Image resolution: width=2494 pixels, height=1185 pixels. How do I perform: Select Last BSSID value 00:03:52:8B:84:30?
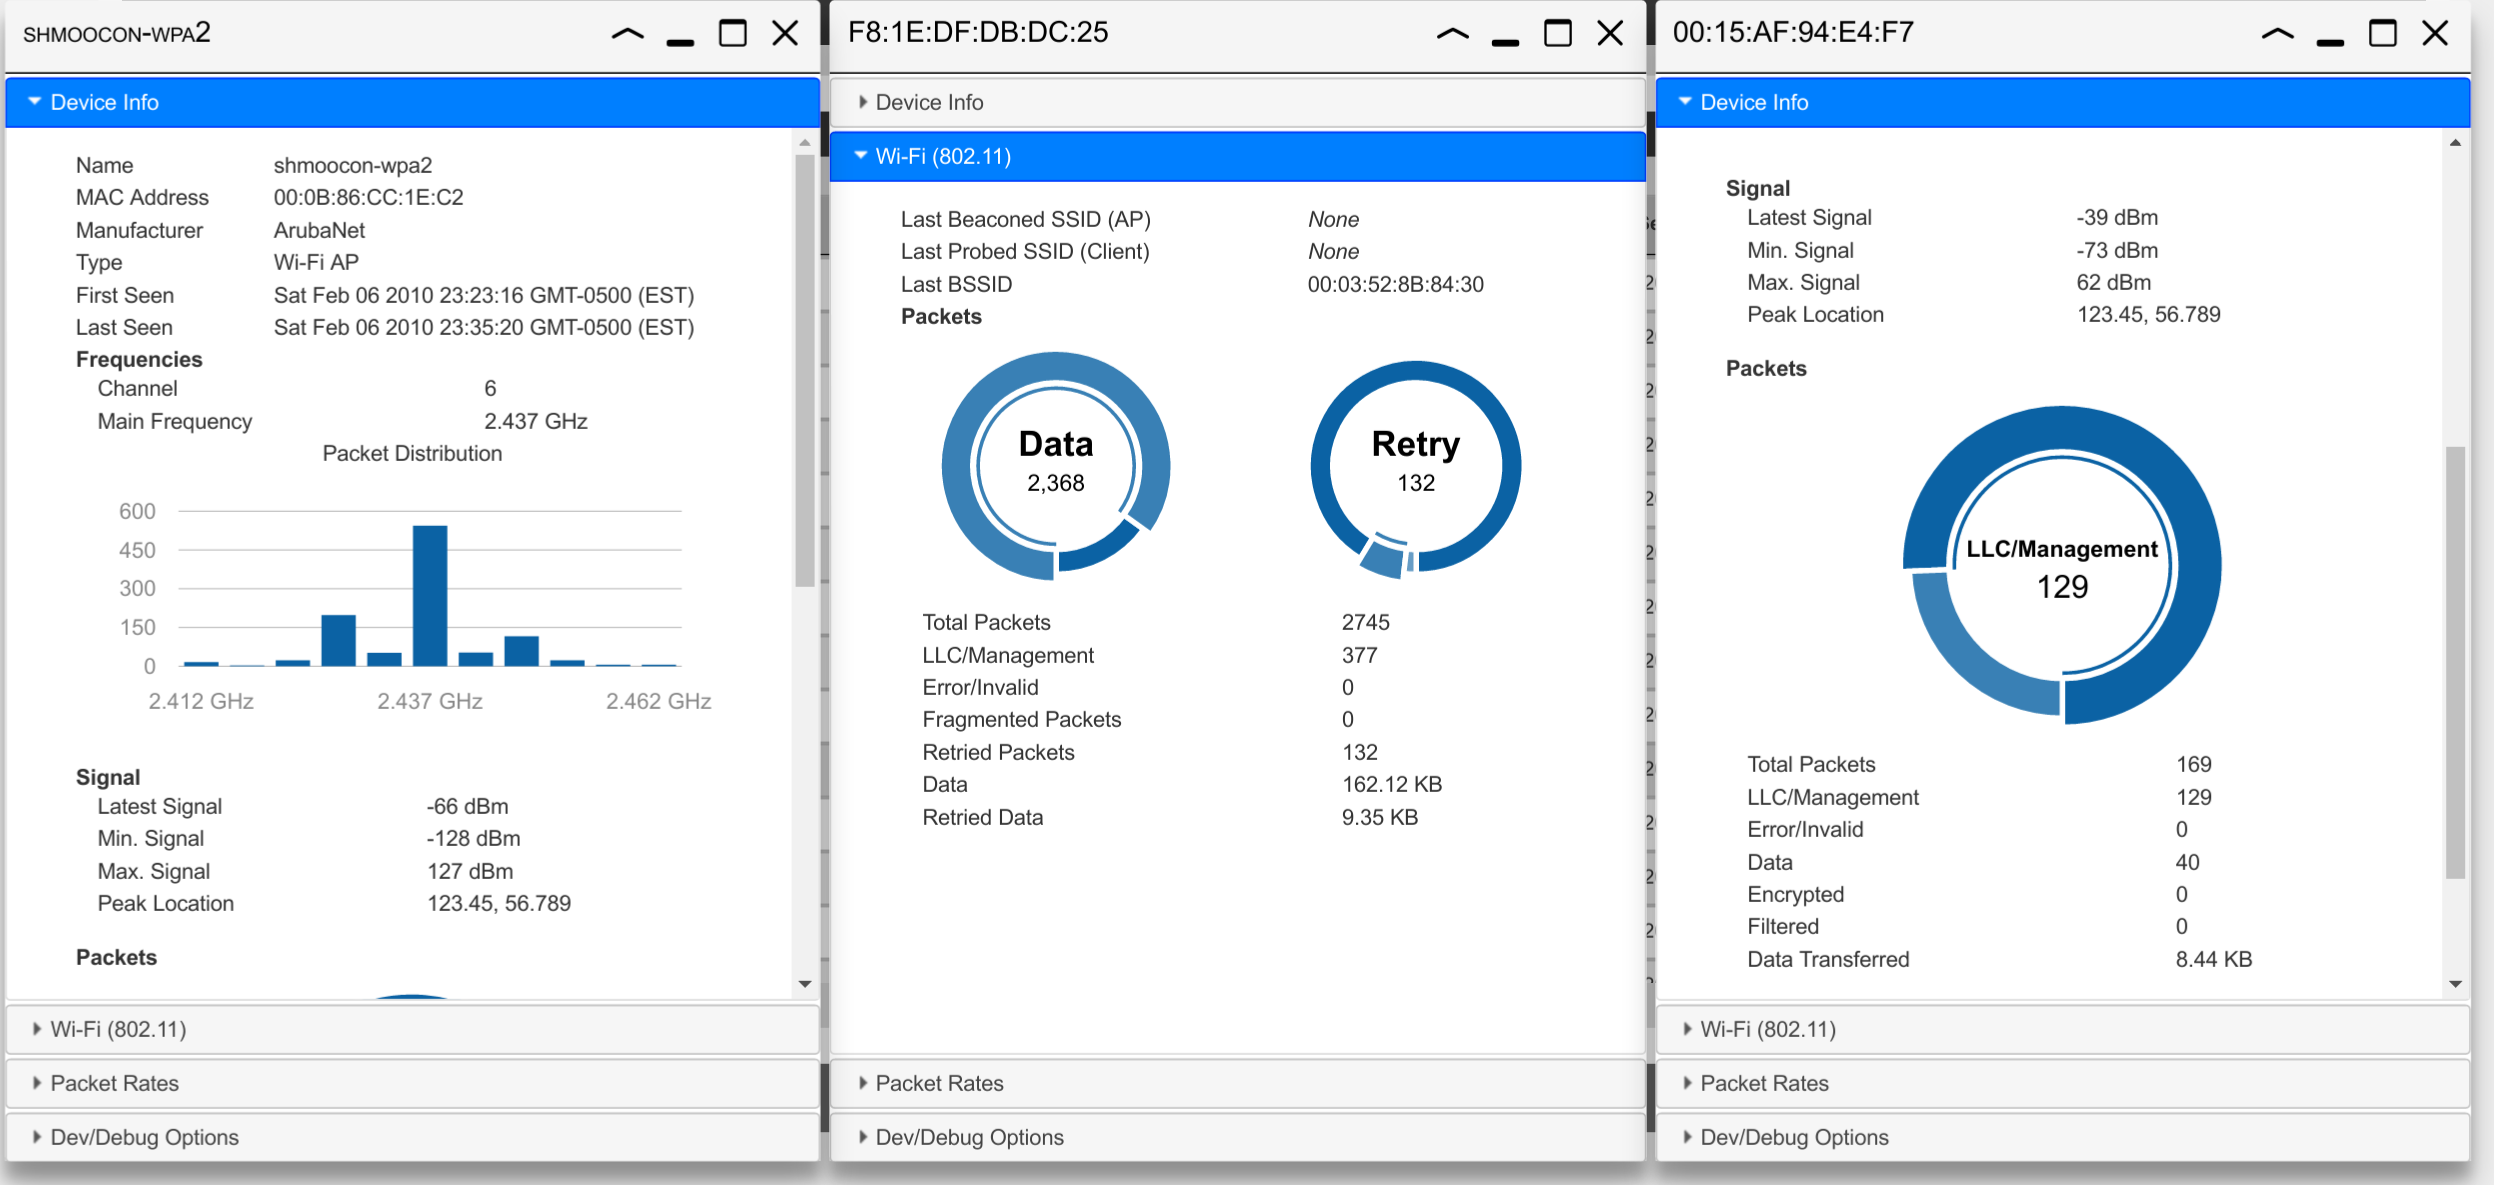pos(1396,284)
